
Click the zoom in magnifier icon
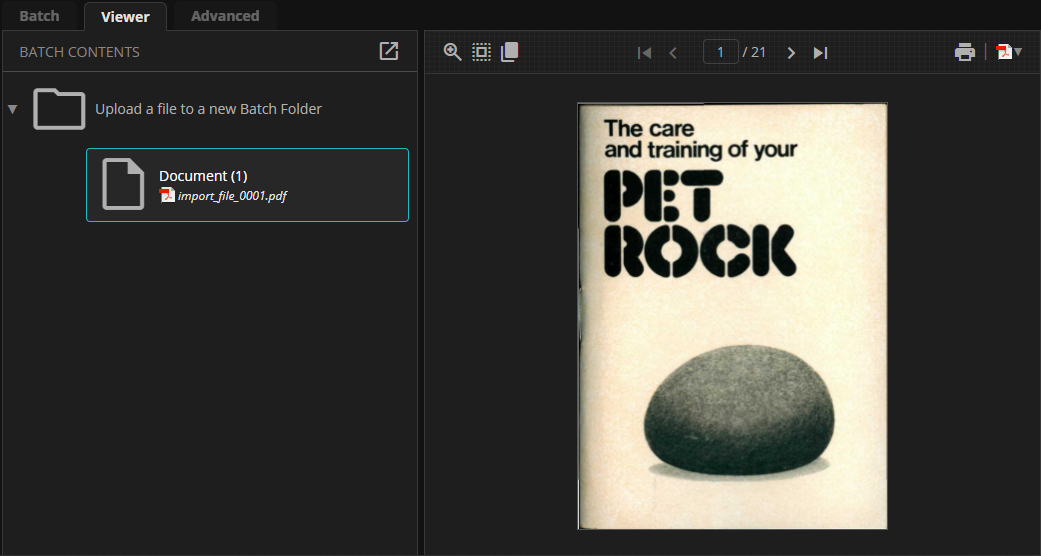[x=452, y=52]
